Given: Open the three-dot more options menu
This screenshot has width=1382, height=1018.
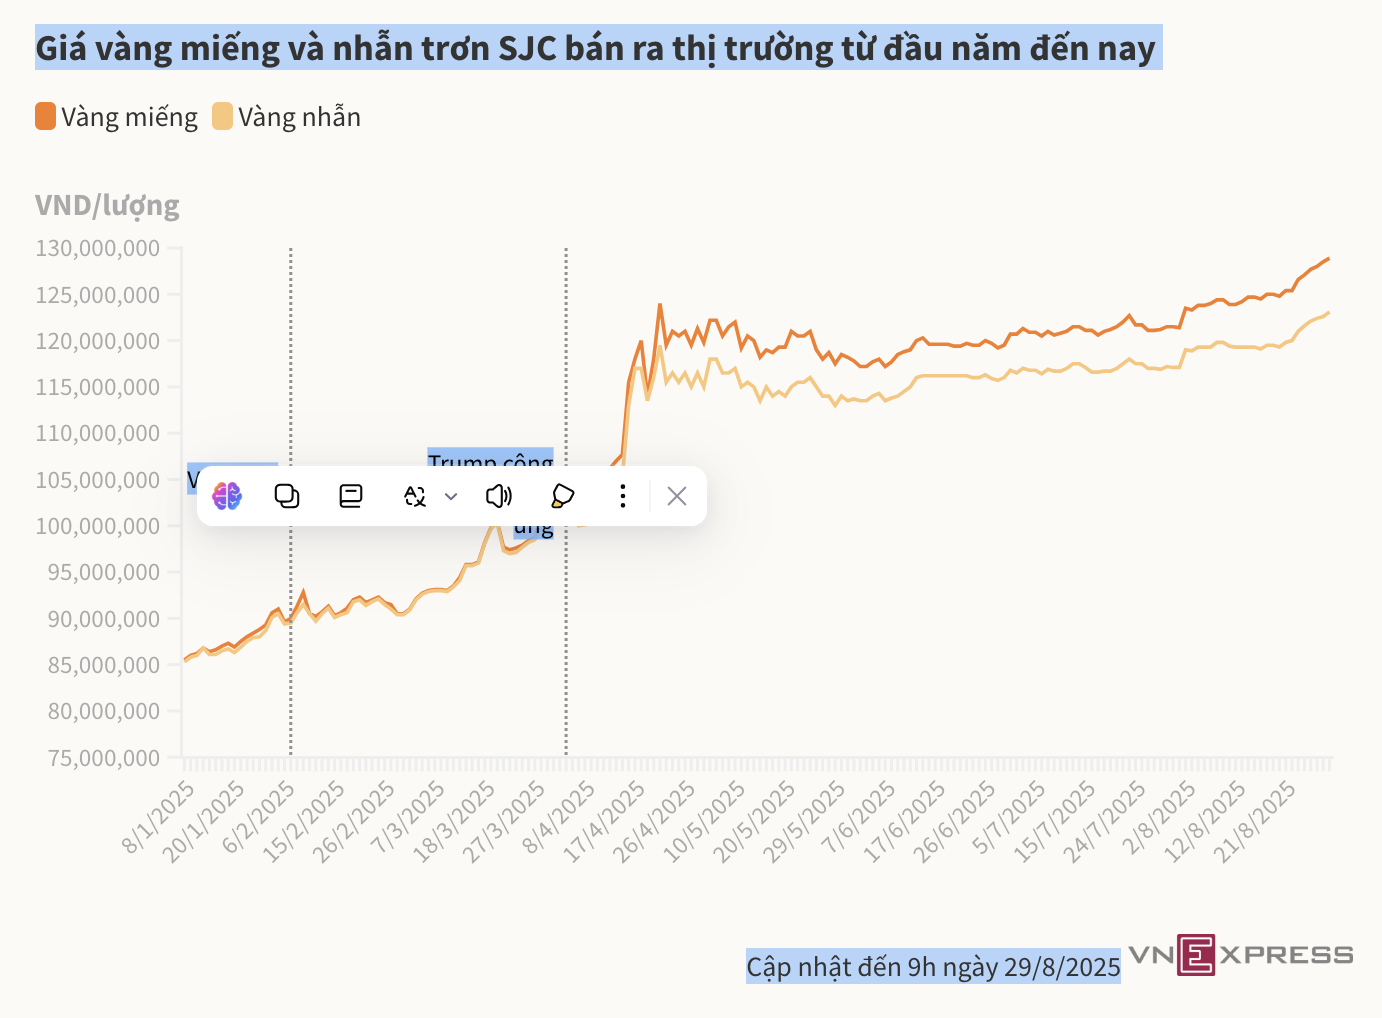Looking at the screenshot, I should click(623, 496).
